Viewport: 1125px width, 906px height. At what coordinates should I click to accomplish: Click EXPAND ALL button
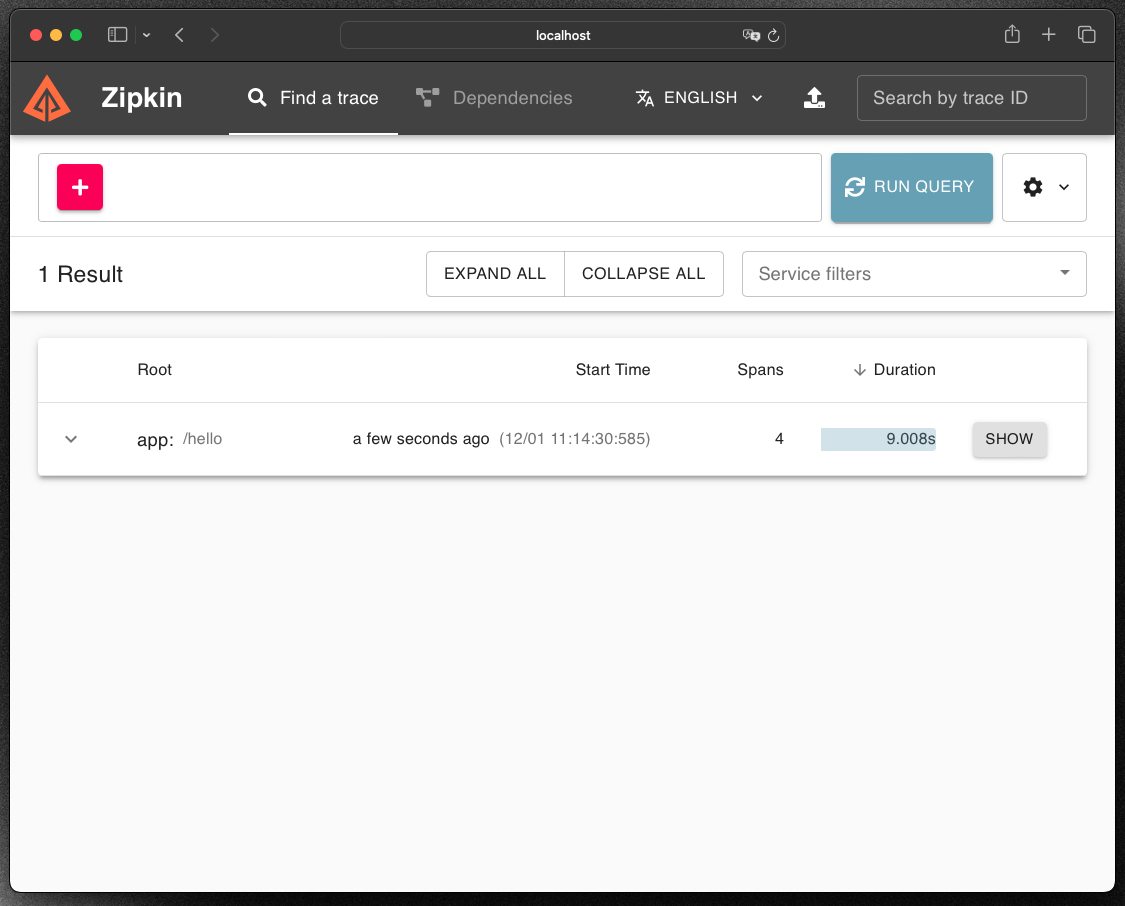495,273
